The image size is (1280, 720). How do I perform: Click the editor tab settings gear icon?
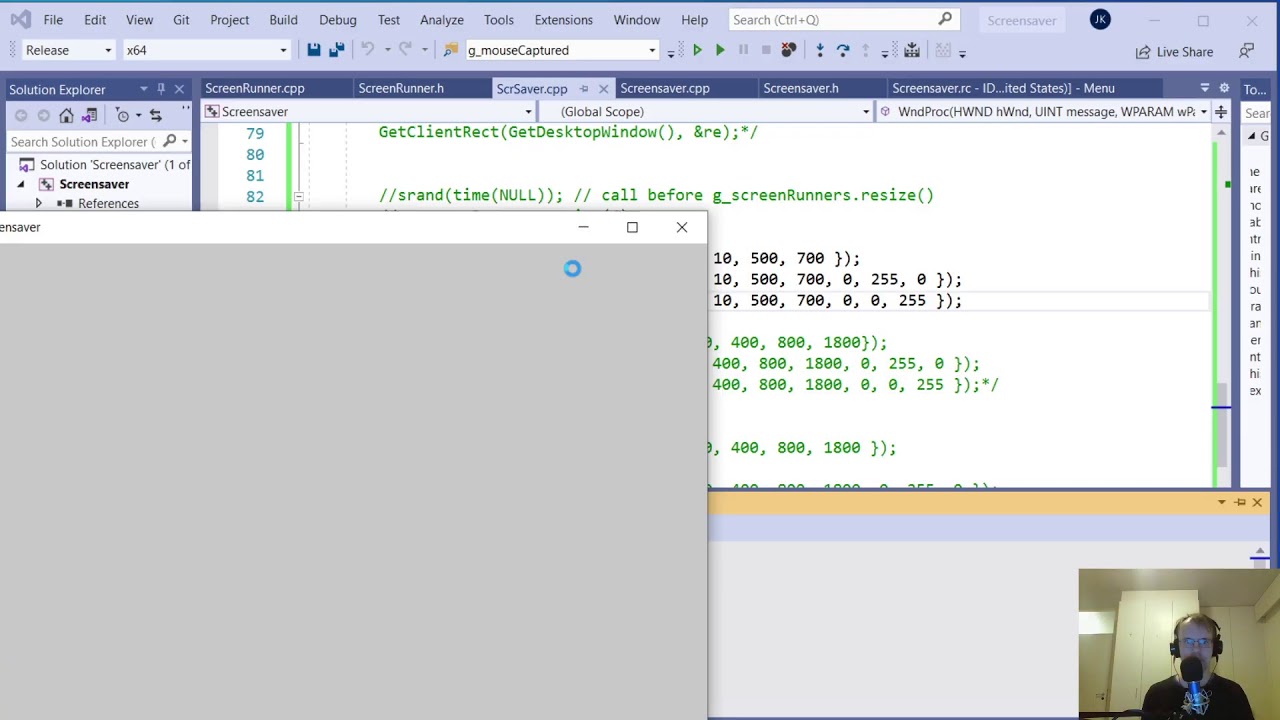[x=1224, y=88]
